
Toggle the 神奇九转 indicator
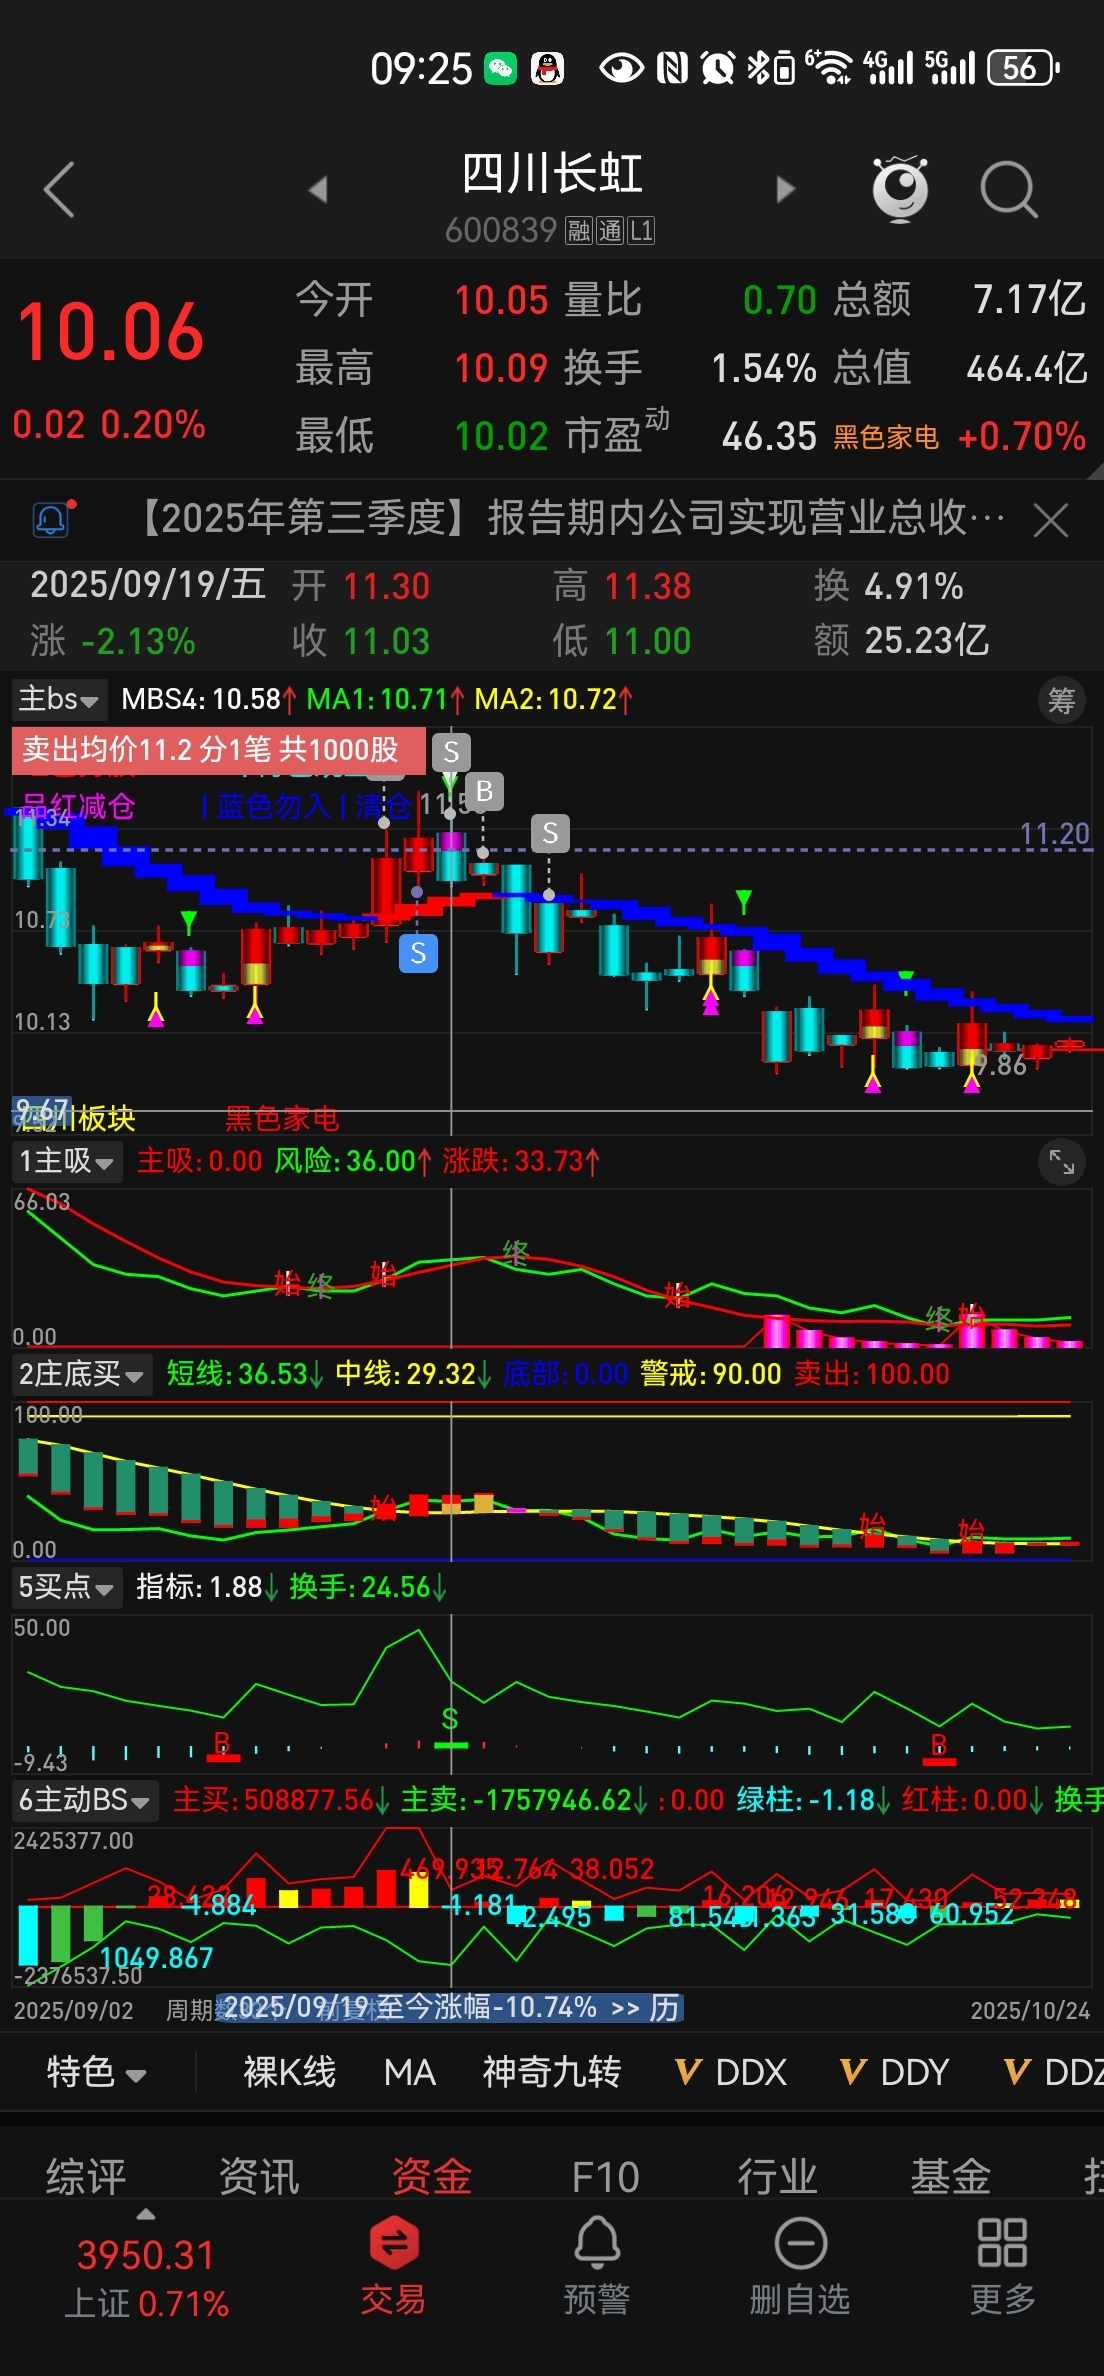(552, 2071)
